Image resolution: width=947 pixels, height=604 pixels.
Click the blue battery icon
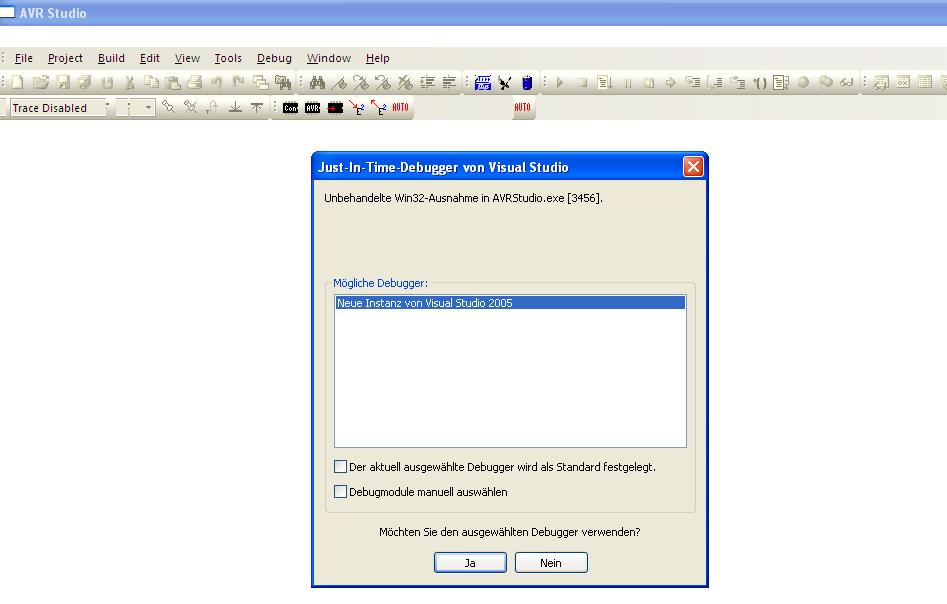click(x=527, y=83)
